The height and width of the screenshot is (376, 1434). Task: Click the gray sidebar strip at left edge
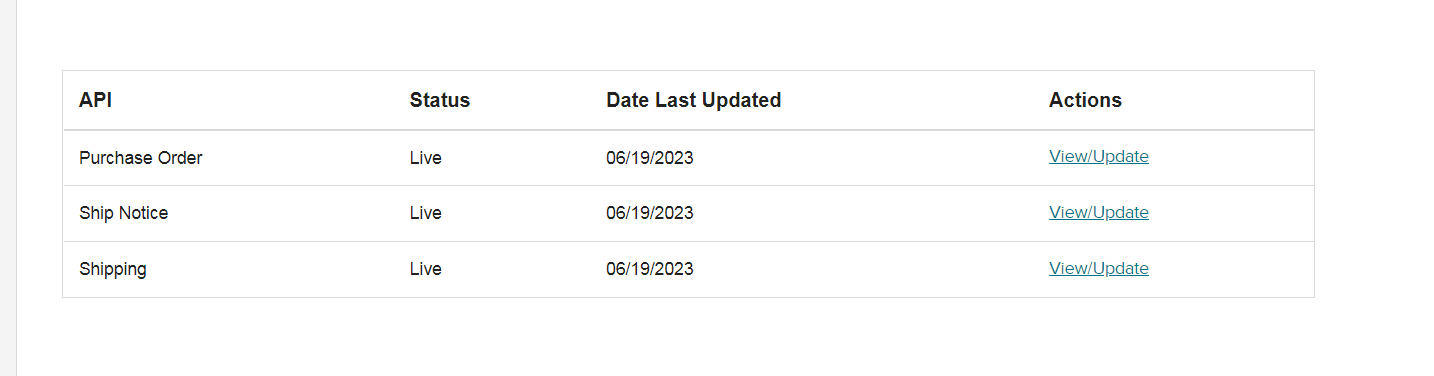click(x=8, y=188)
